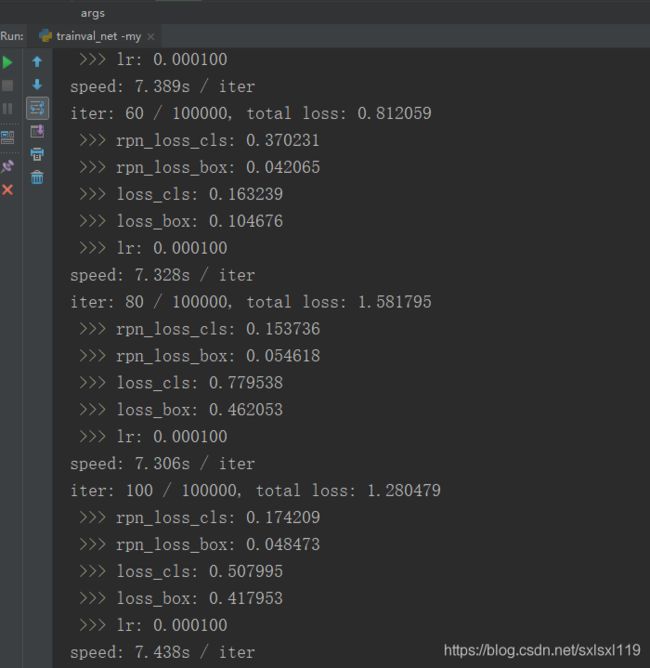Screen dimensions: 650x668
Task: Click the Restore Layout icon
Action: pyautogui.click(x=7, y=137)
